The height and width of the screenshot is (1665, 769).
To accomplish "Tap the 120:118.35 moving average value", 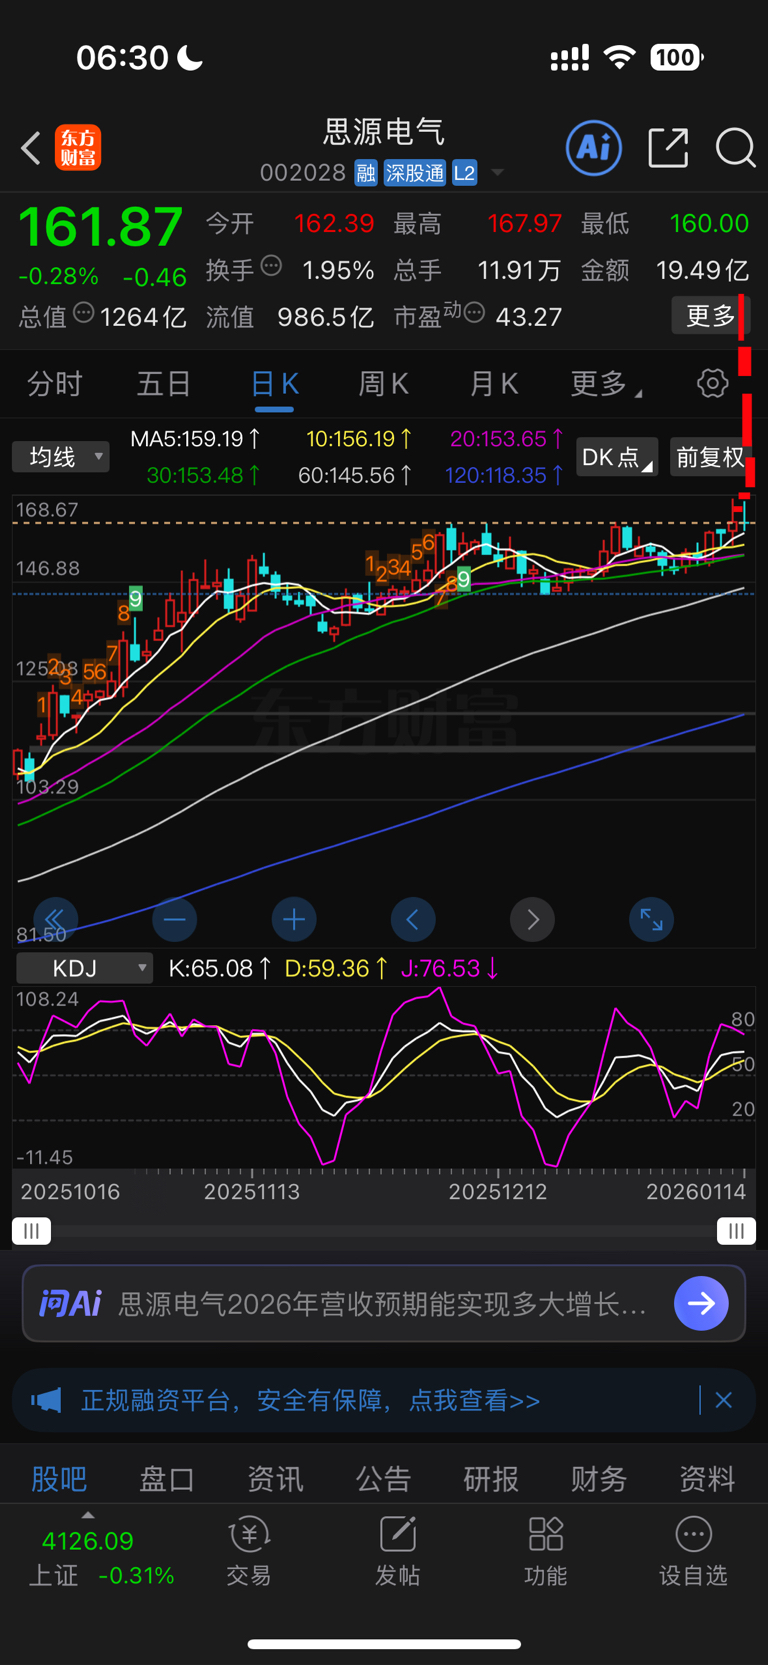I will tap(504, 476).
